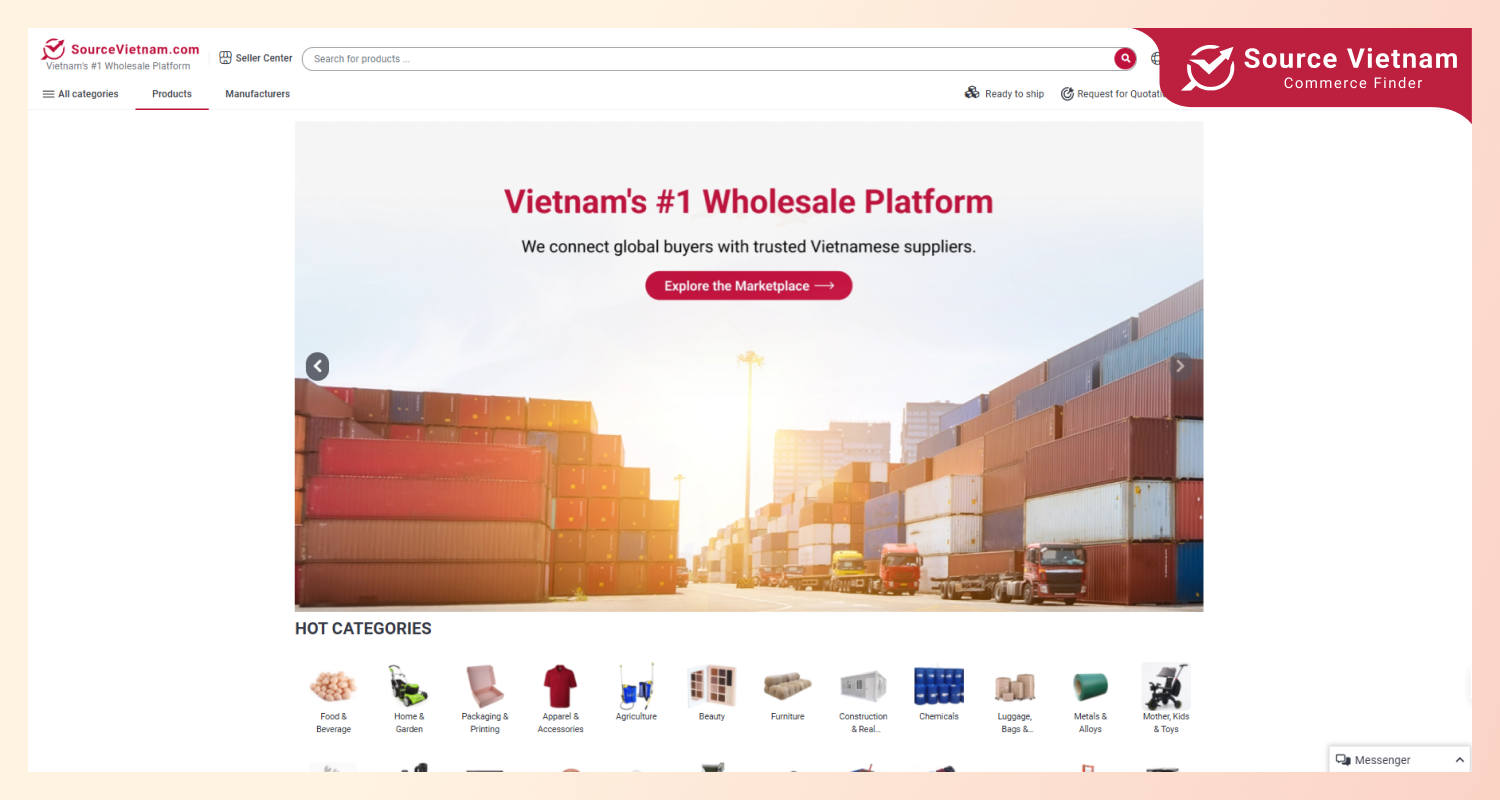This screenshot has height=800, width=1500.
Task: Go to previous banner slide arrow
Action: pyautogui.click(x=317, y=366)
